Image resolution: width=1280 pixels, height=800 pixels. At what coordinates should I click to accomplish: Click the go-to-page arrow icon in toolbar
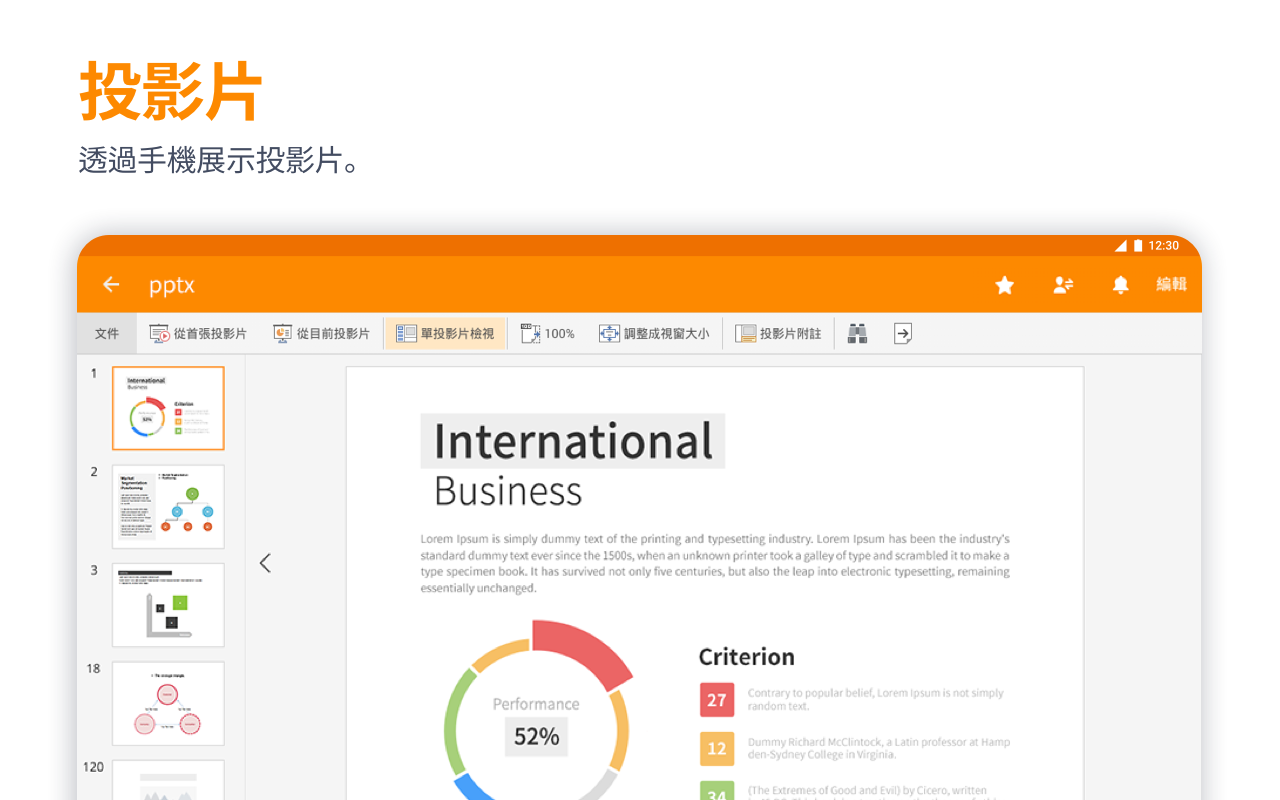(903, 334)
